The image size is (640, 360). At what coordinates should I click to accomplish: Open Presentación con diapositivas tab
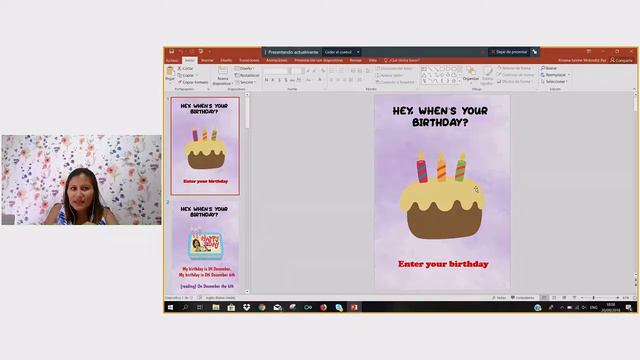318,60
